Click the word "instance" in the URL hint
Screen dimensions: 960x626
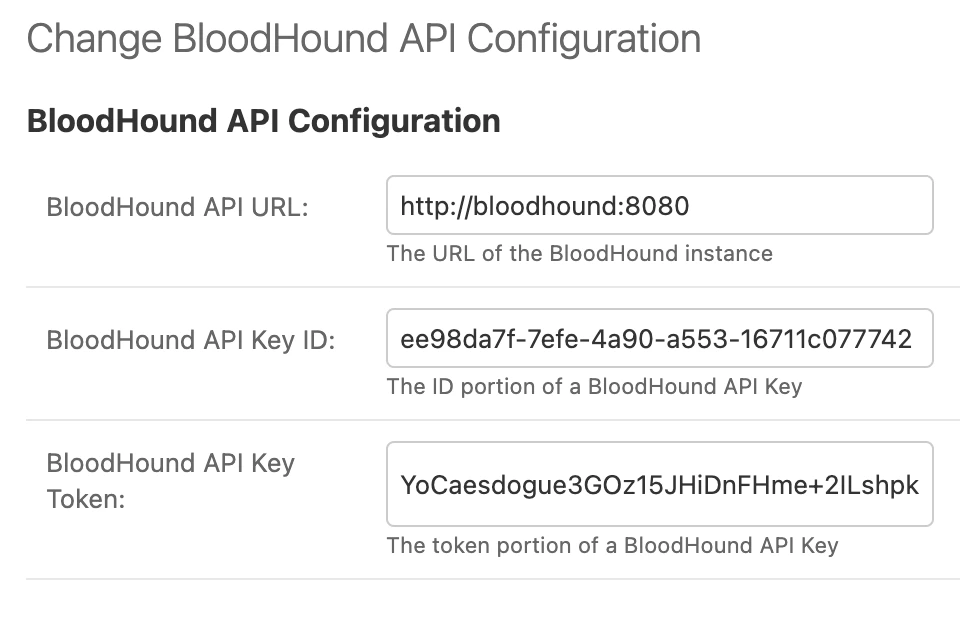(x=728, y=253)
